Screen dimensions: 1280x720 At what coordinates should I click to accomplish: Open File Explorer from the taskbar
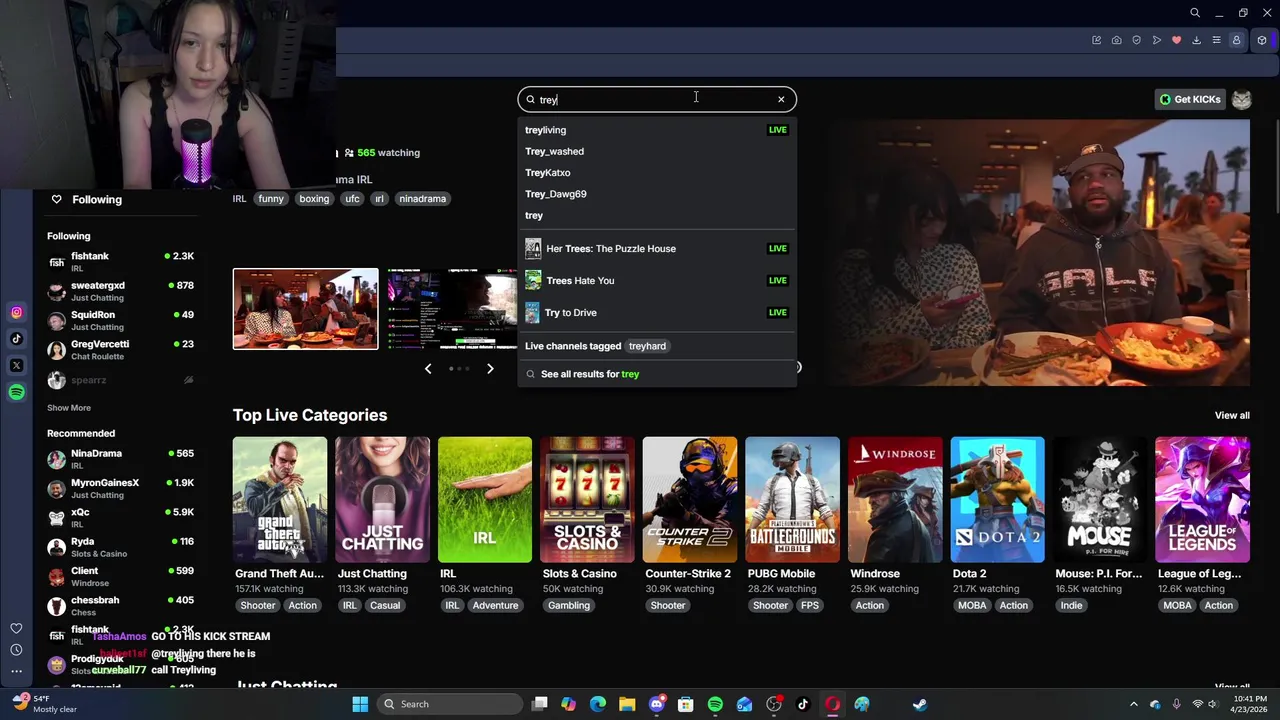[x=627, y=704]
